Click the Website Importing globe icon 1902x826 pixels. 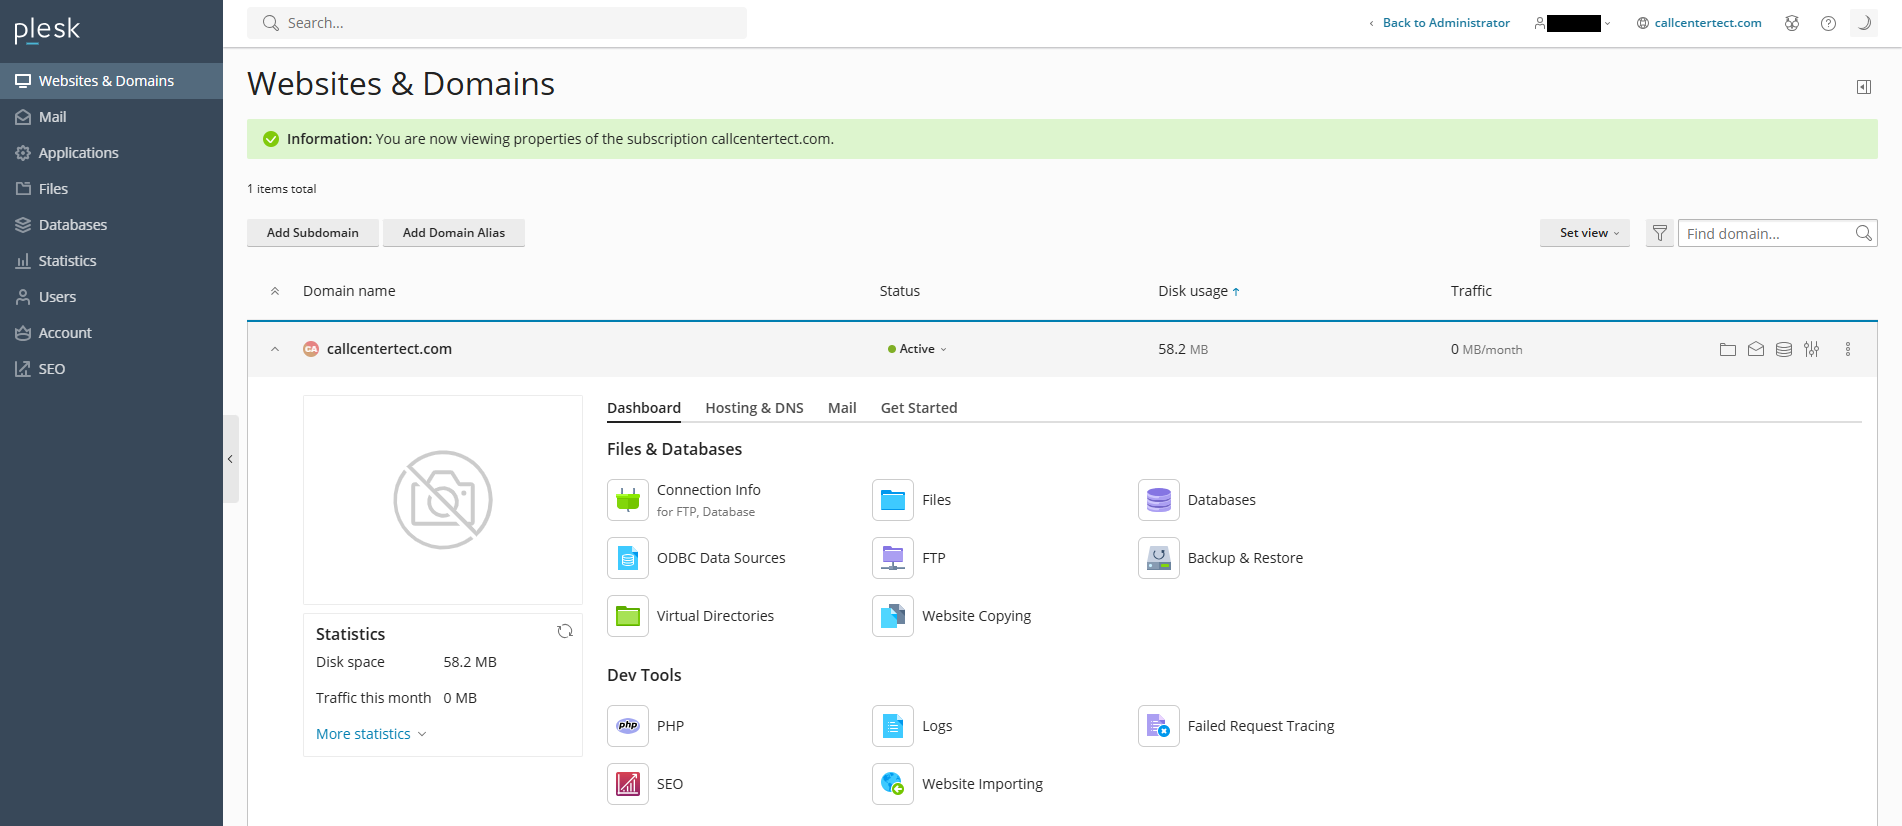[892, 784]
